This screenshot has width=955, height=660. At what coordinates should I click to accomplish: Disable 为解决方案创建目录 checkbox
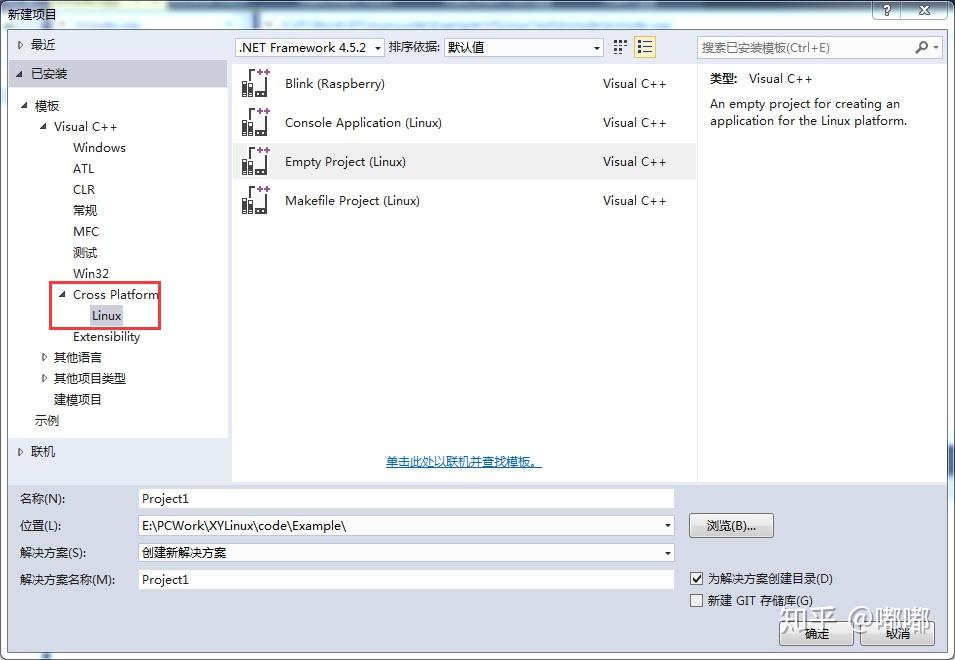tap(697, 579)
